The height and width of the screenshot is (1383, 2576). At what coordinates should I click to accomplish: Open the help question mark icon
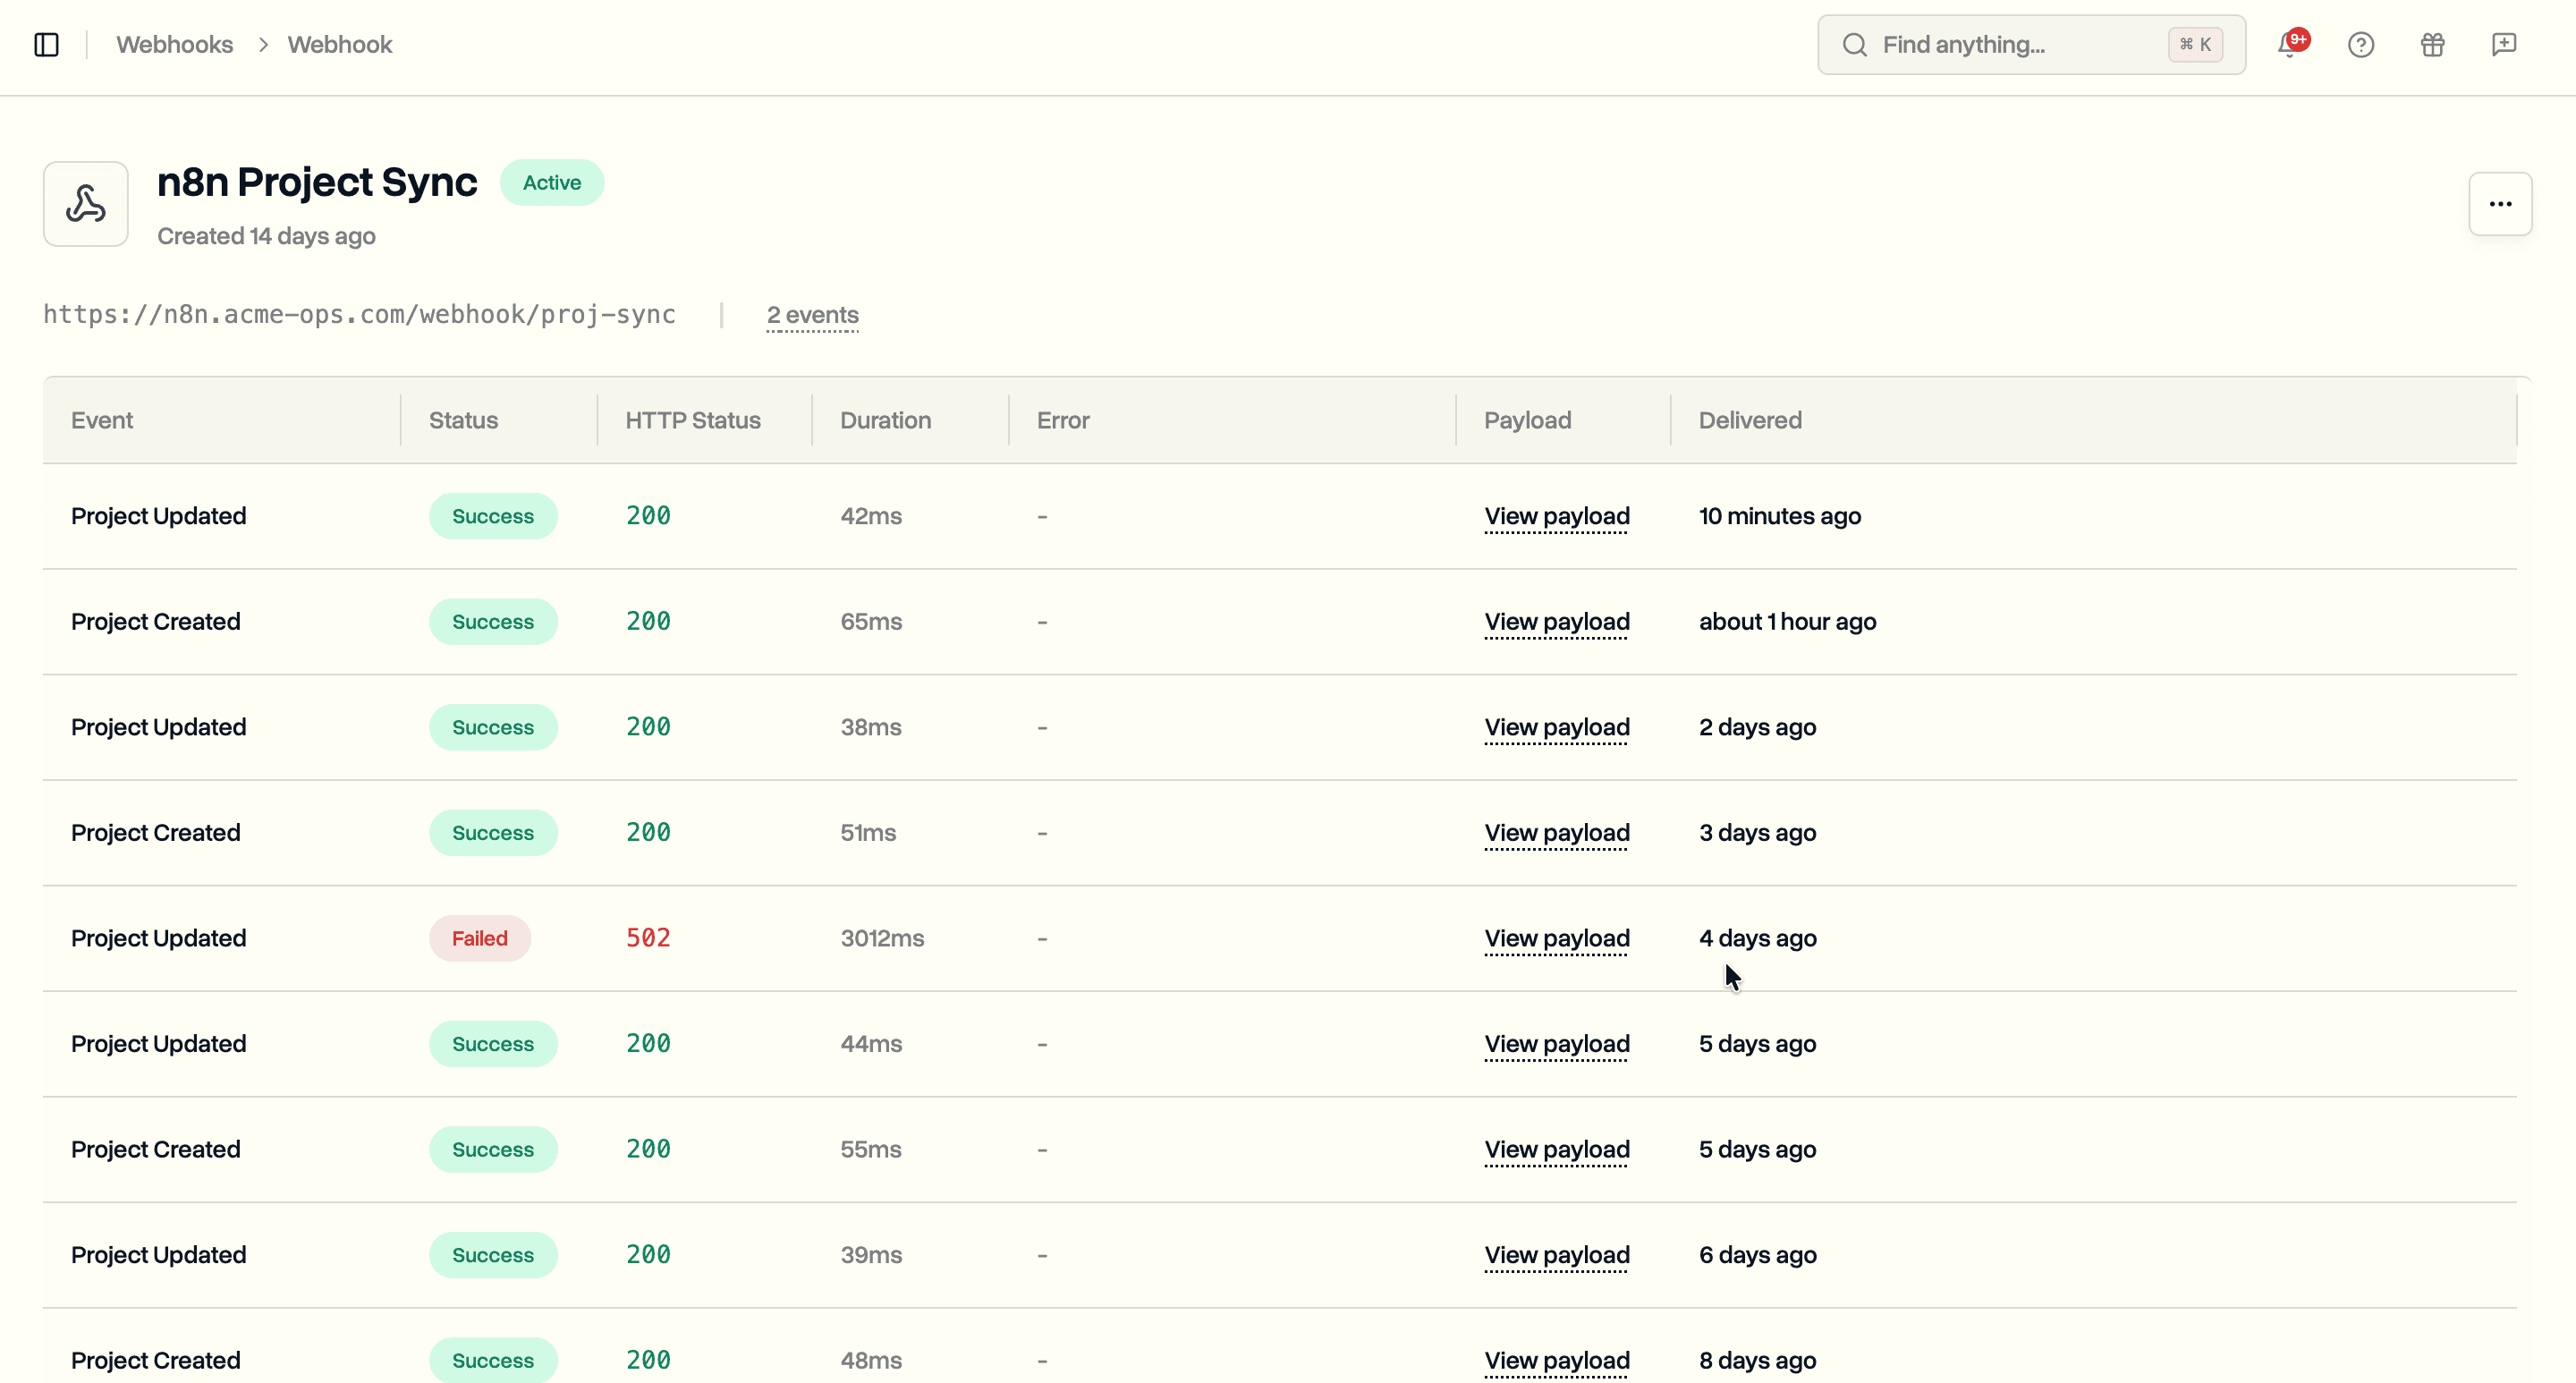coord(2361,44)
